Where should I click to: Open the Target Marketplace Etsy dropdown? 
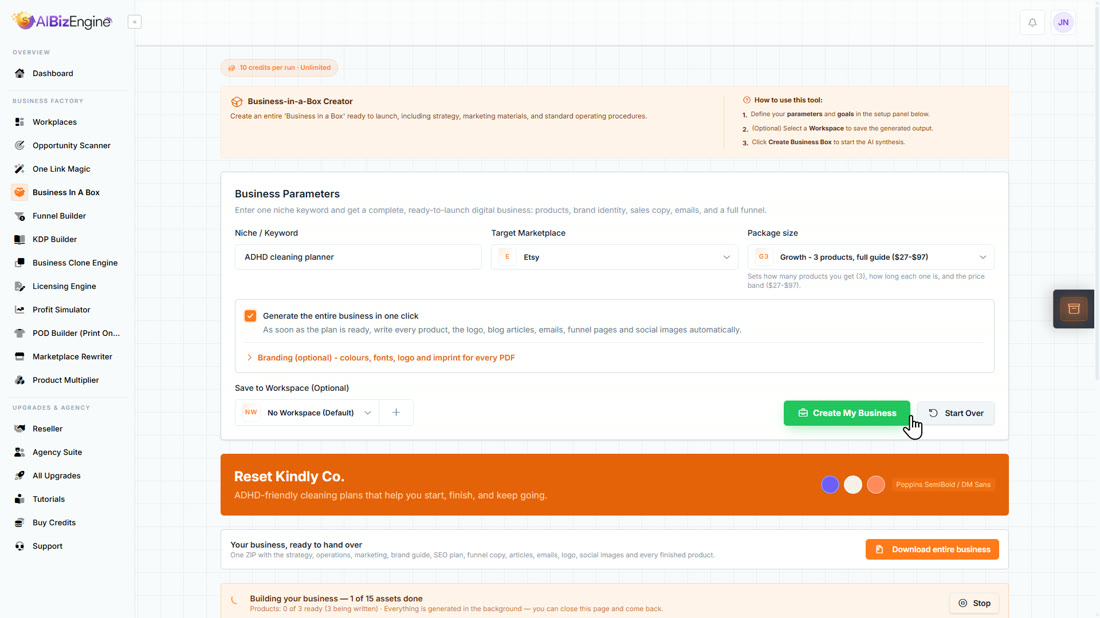(614, 257)
